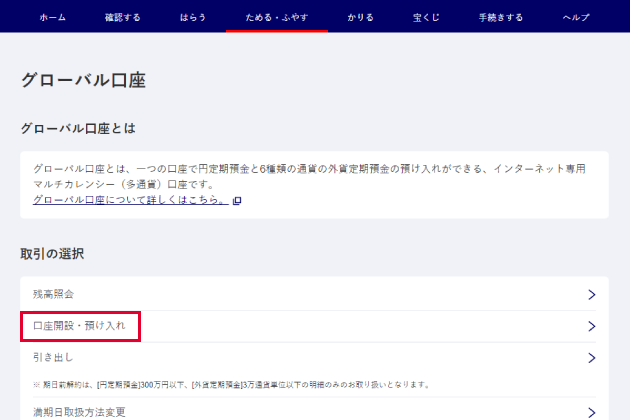Click the グローバル口座とは heading
Viewport: 630px width, 420px height.
tap(78, 129)
